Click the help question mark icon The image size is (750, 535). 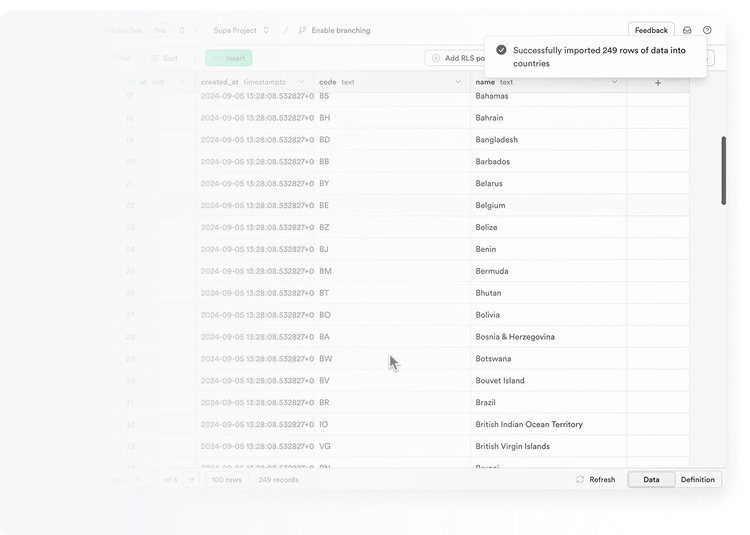point(707,30)
